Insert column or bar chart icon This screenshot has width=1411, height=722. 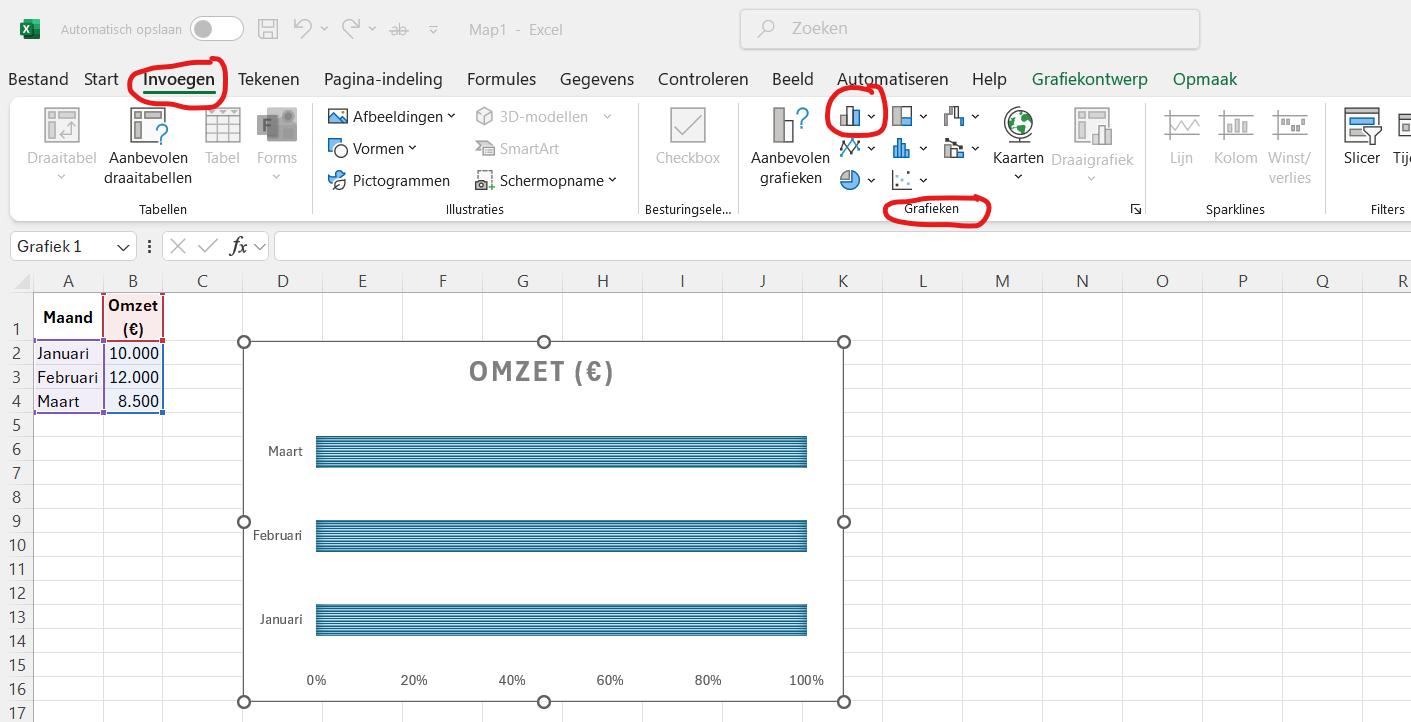[x=850, y=117]
